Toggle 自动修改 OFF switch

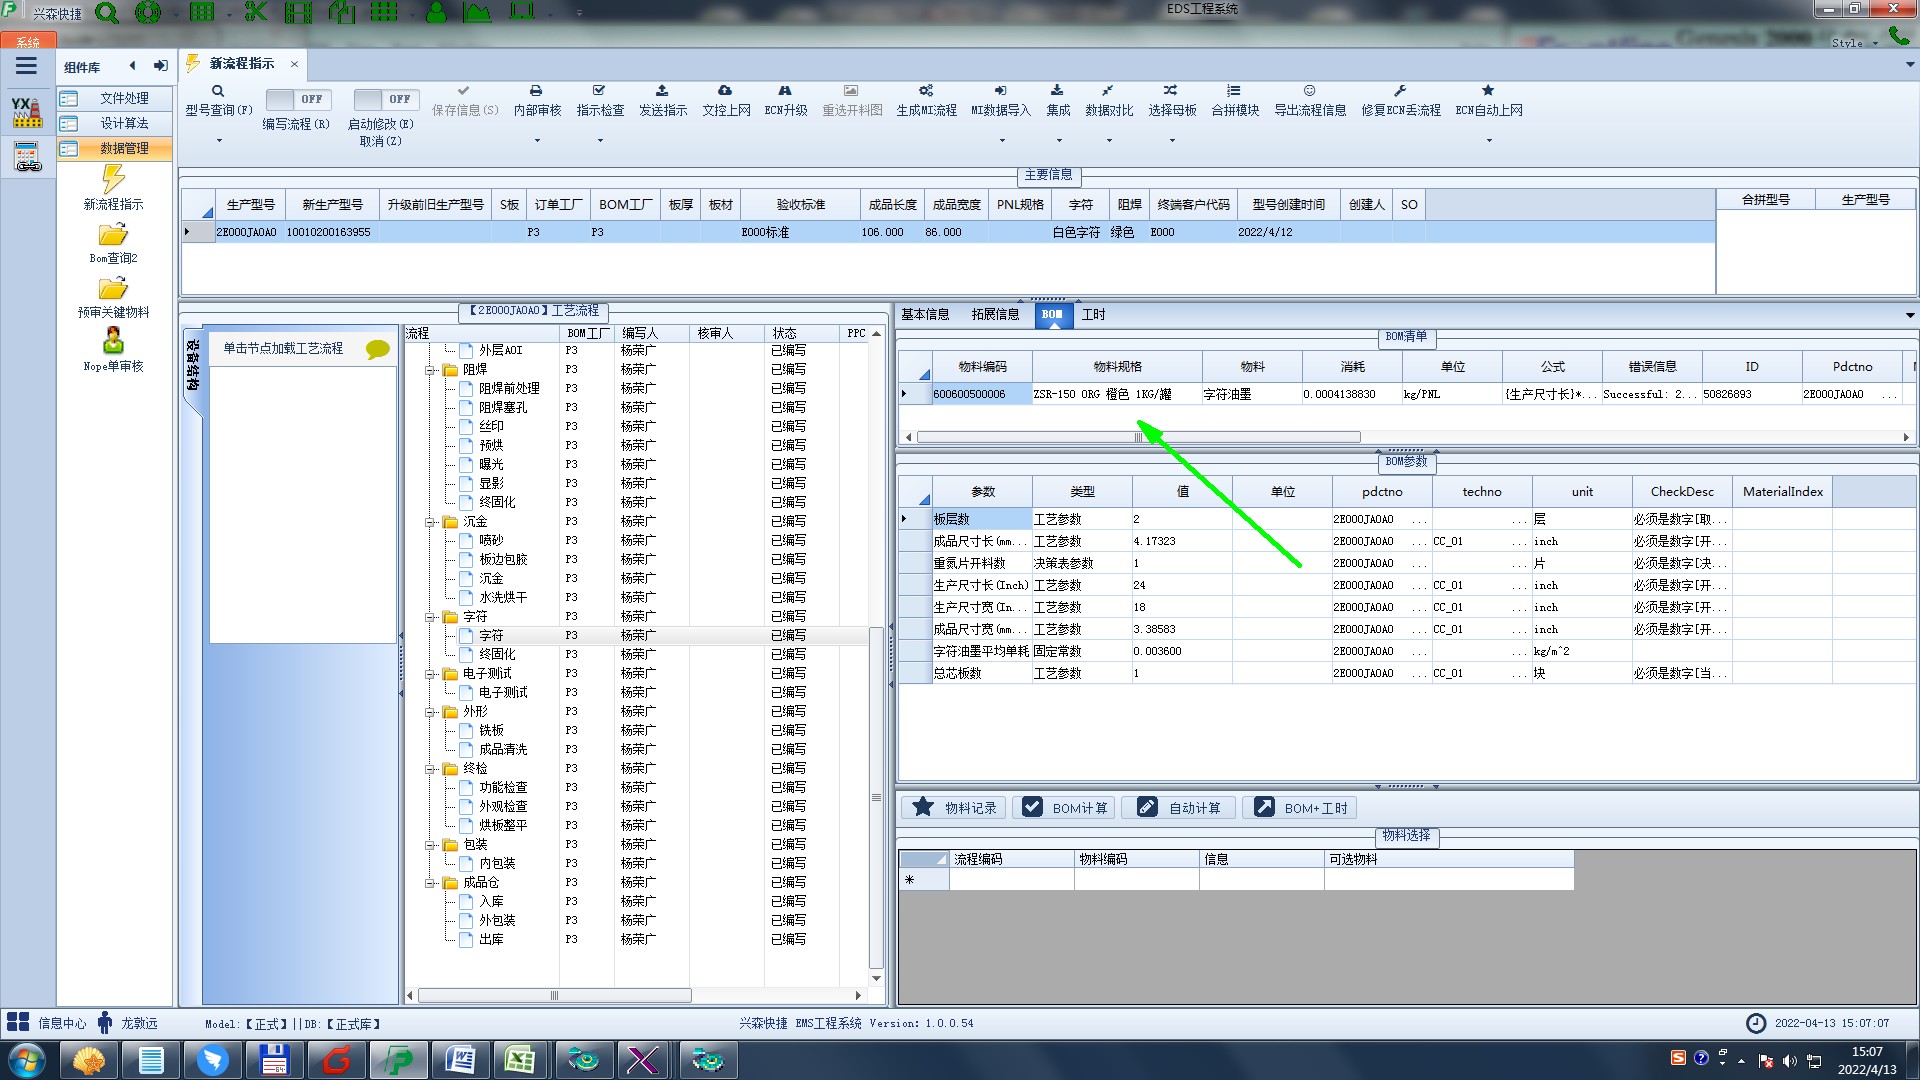pyautogui.click(x=386, y=99)
